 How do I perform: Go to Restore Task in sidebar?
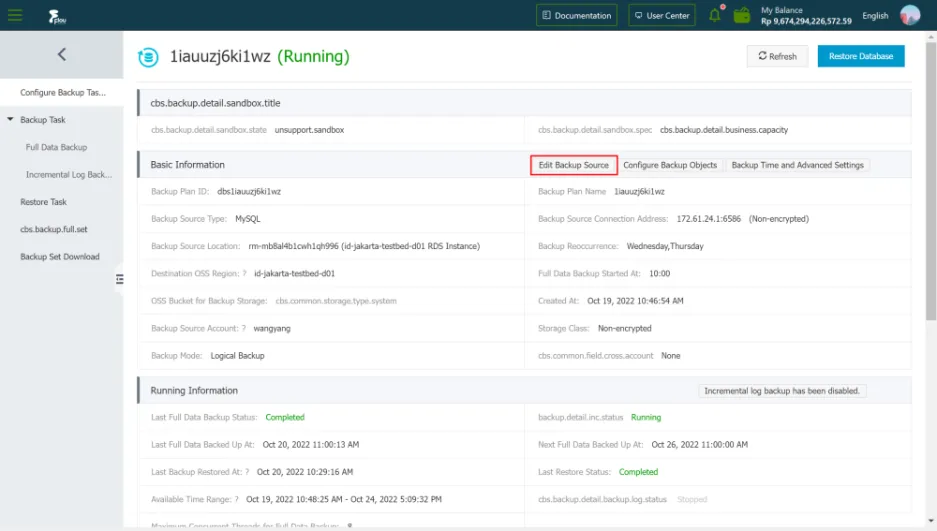pos(43,202)
